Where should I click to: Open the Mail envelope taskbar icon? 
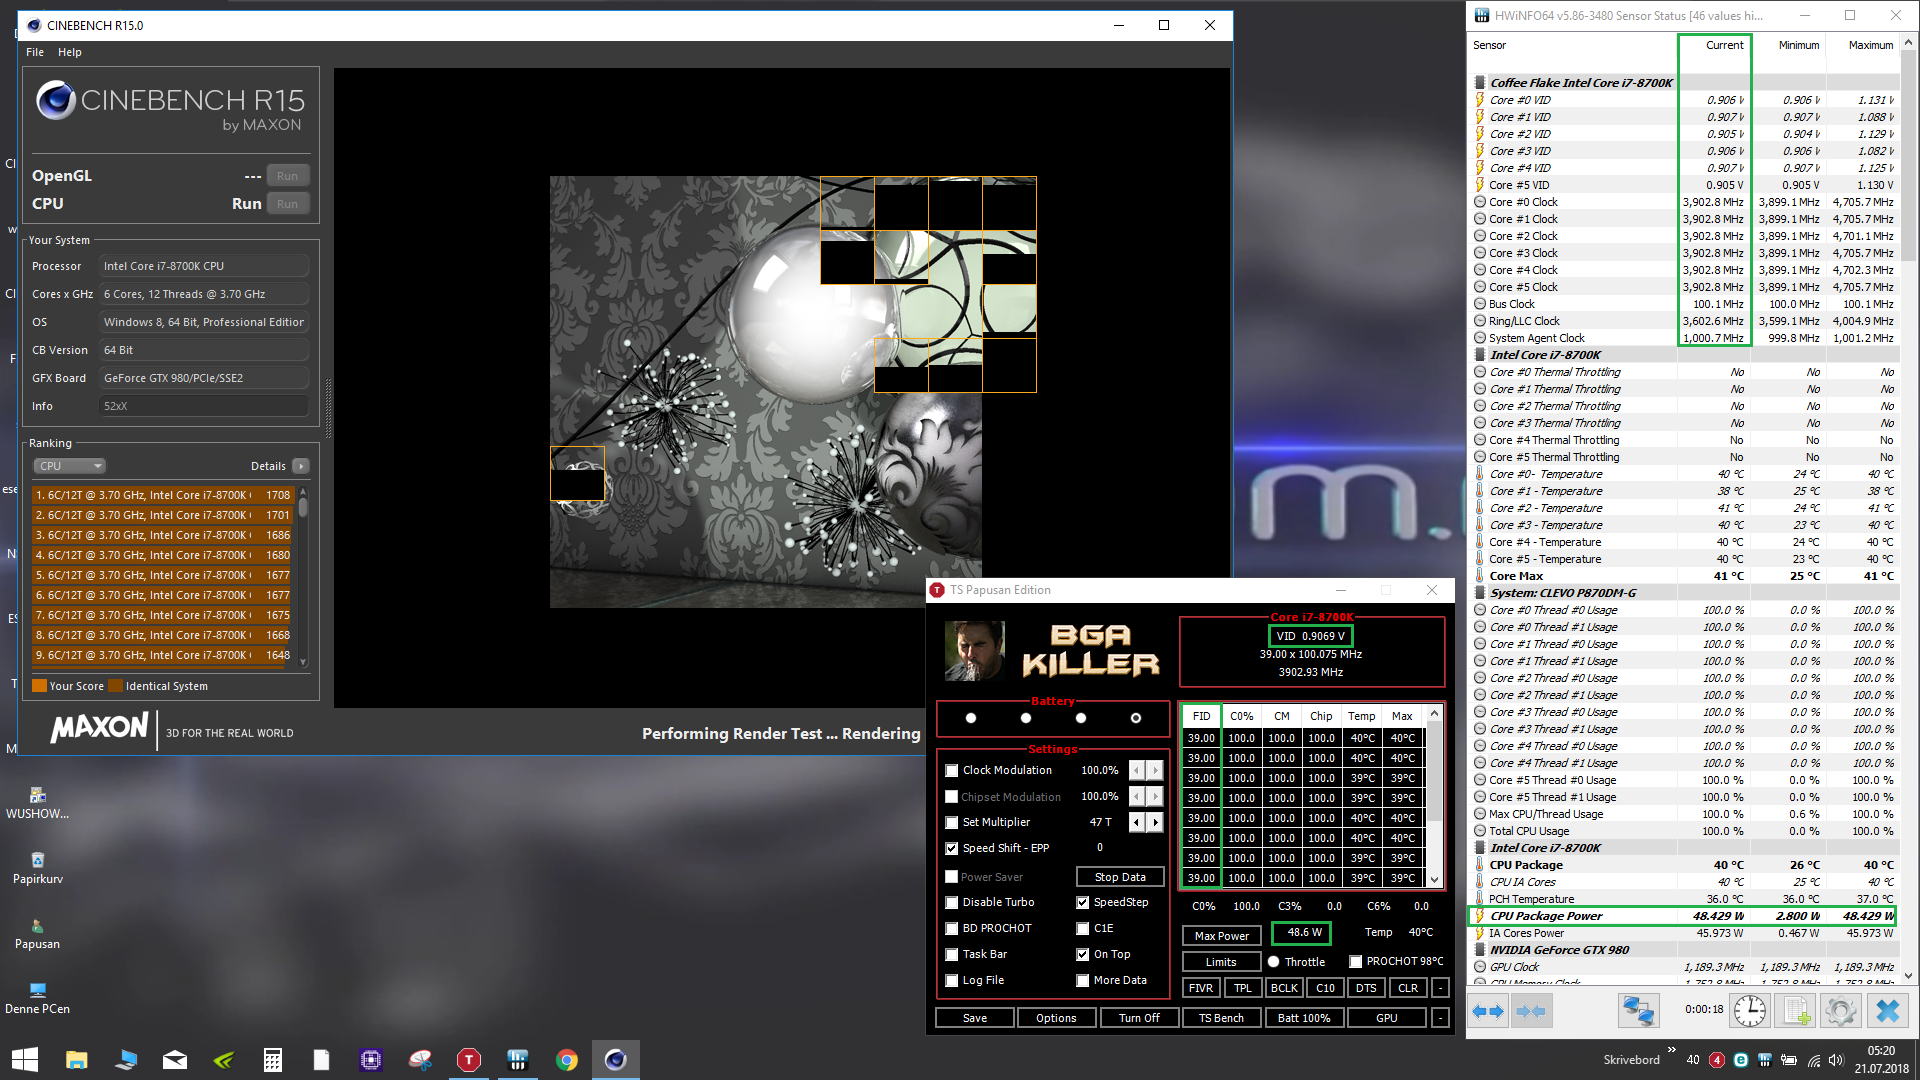tap(175, 1060)
